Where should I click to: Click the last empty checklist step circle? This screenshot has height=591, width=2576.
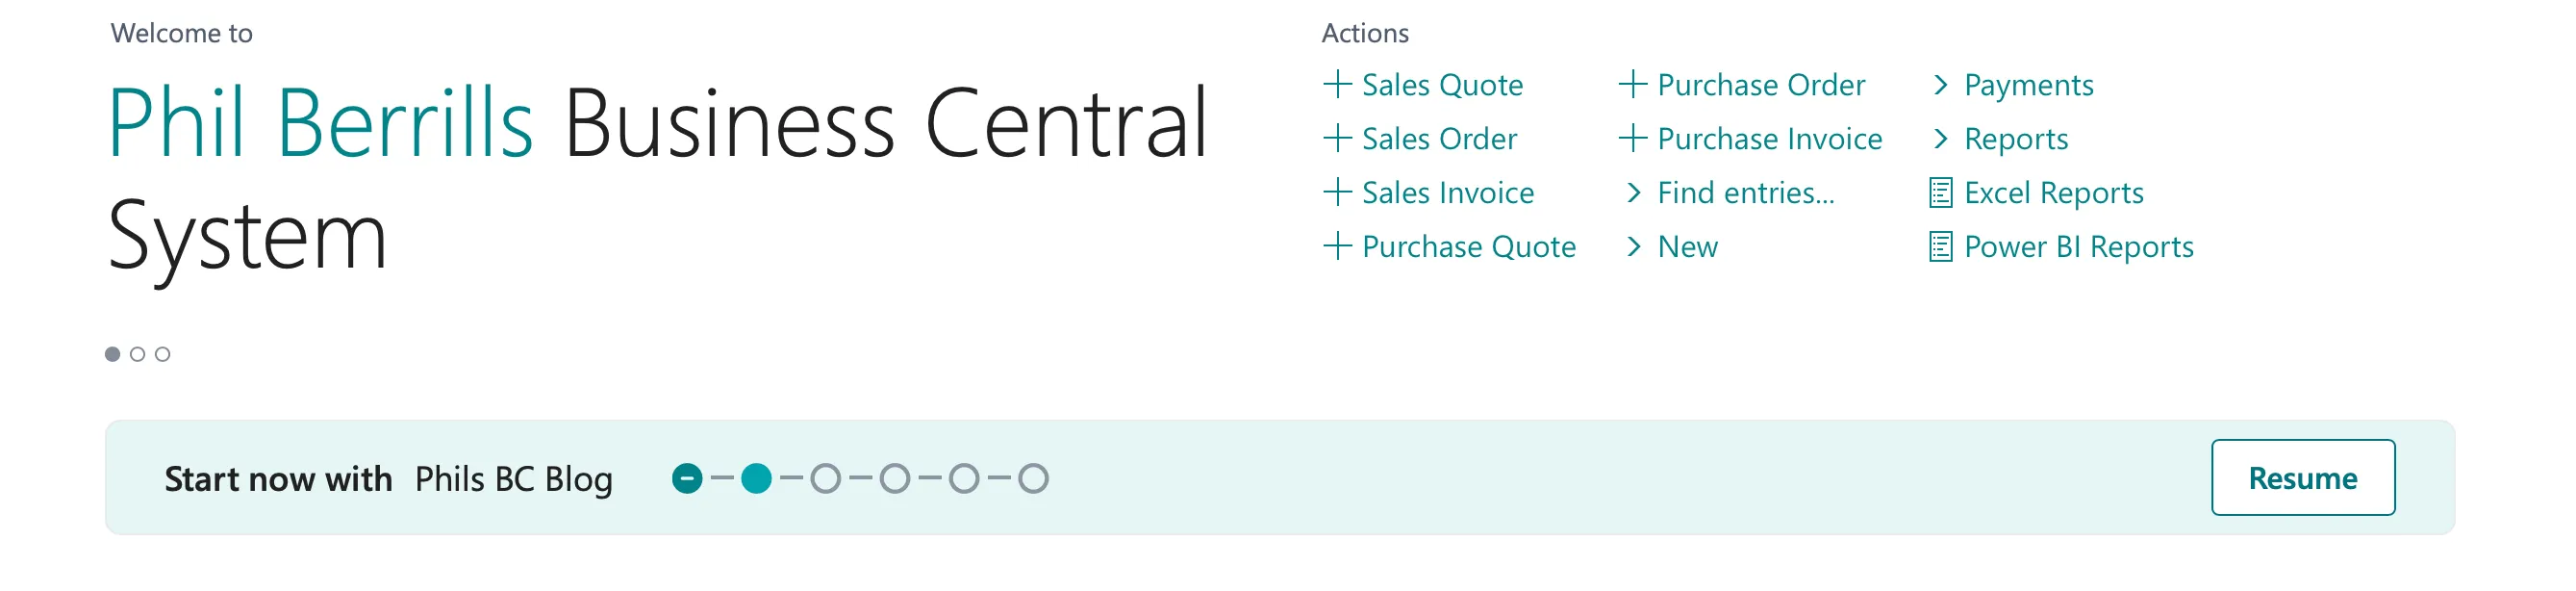1033,479
